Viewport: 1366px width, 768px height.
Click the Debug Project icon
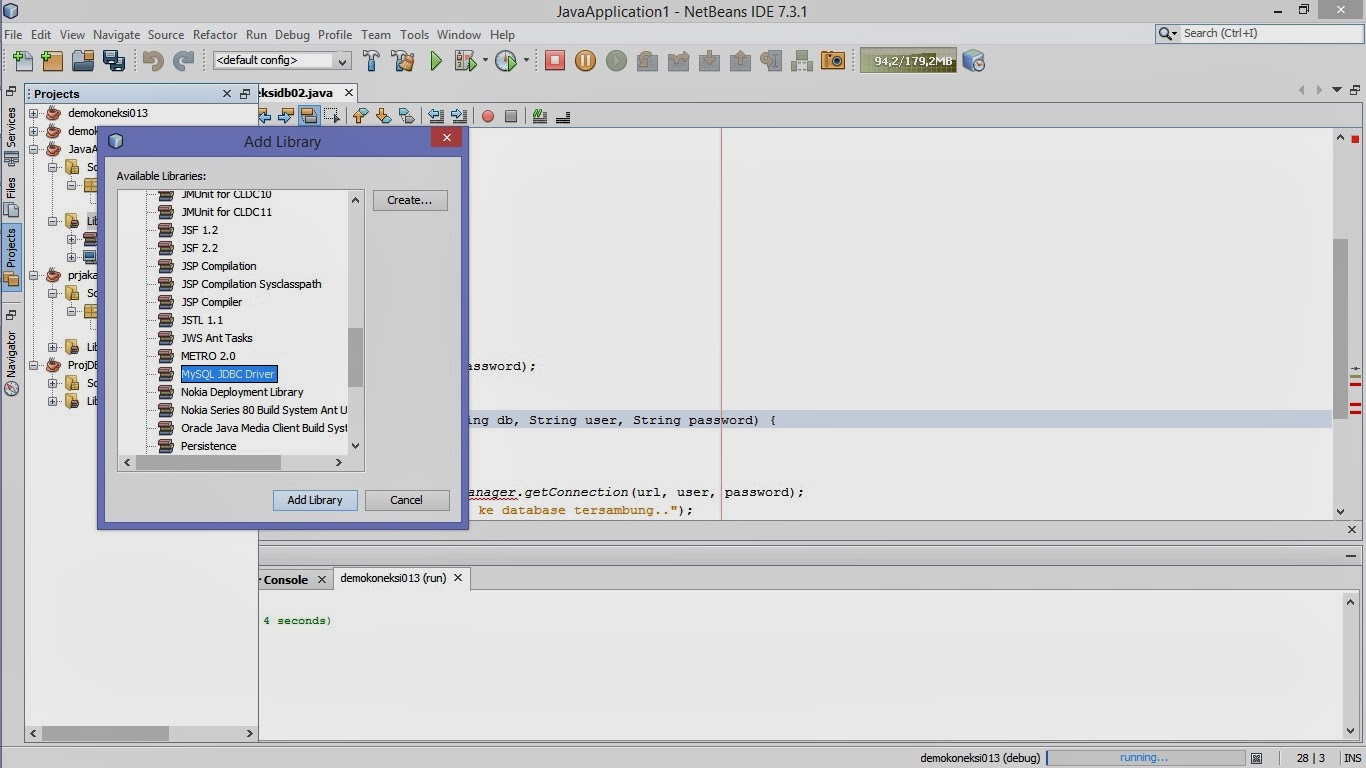[x=465, y=61]
